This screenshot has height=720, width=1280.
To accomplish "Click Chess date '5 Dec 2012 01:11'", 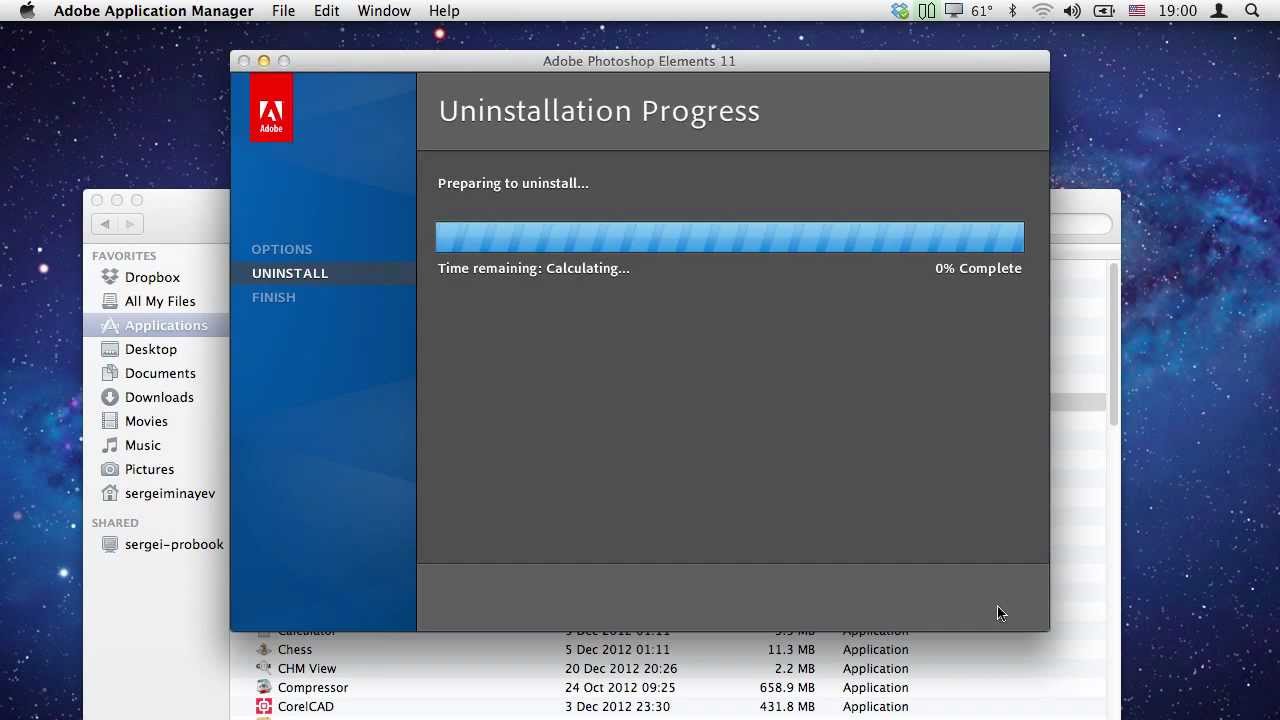I will coord(617,649).
